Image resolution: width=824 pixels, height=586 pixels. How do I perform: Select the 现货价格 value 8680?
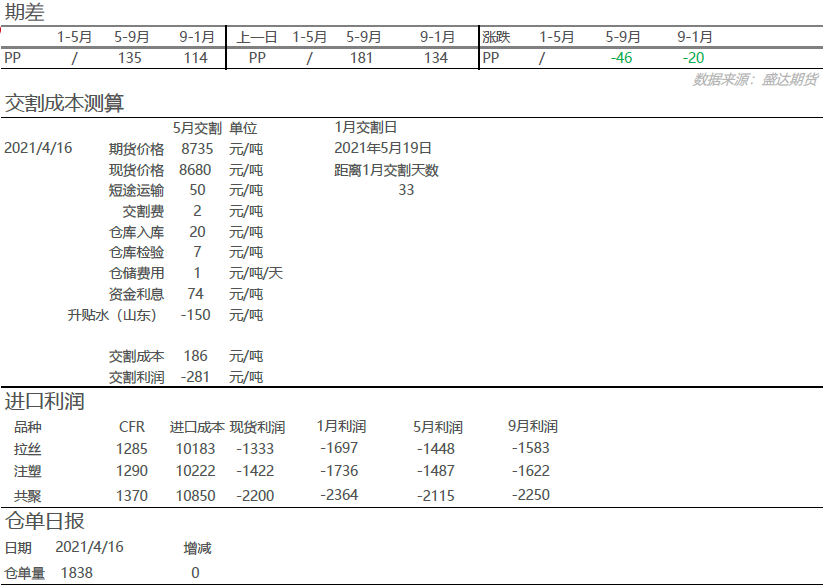(196, 170)
